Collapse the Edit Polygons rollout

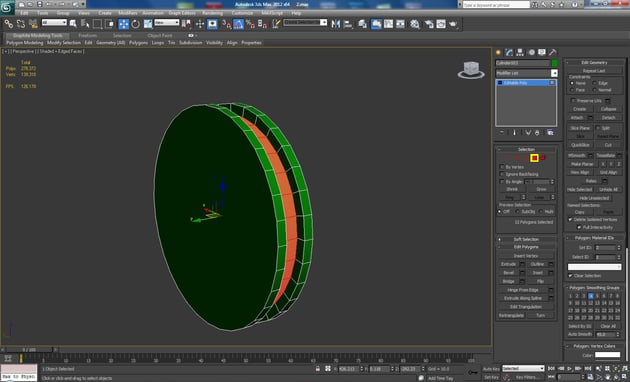point(526,247)
